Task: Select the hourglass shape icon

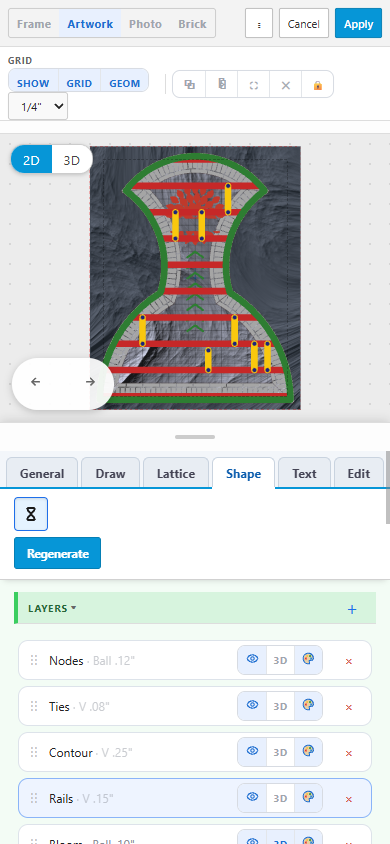Action: point(31,514)
